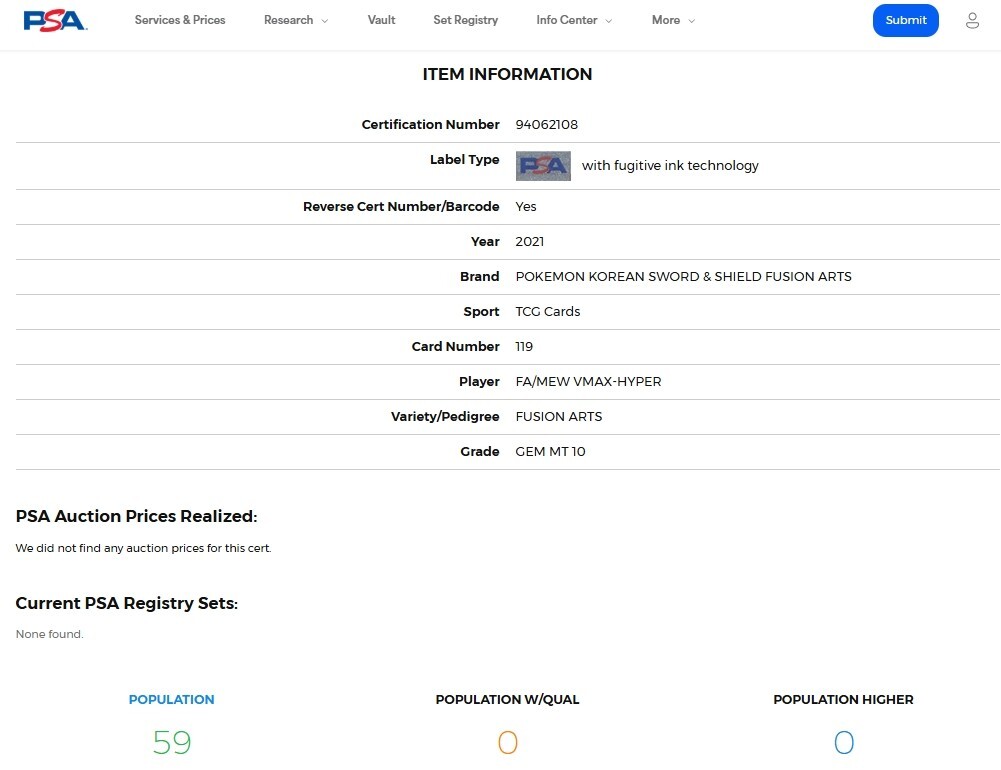Image resolution: width=1001 pixels, height=770 pixels.
Task: Expand the More dropdown menu
Action: coord(673,20)
